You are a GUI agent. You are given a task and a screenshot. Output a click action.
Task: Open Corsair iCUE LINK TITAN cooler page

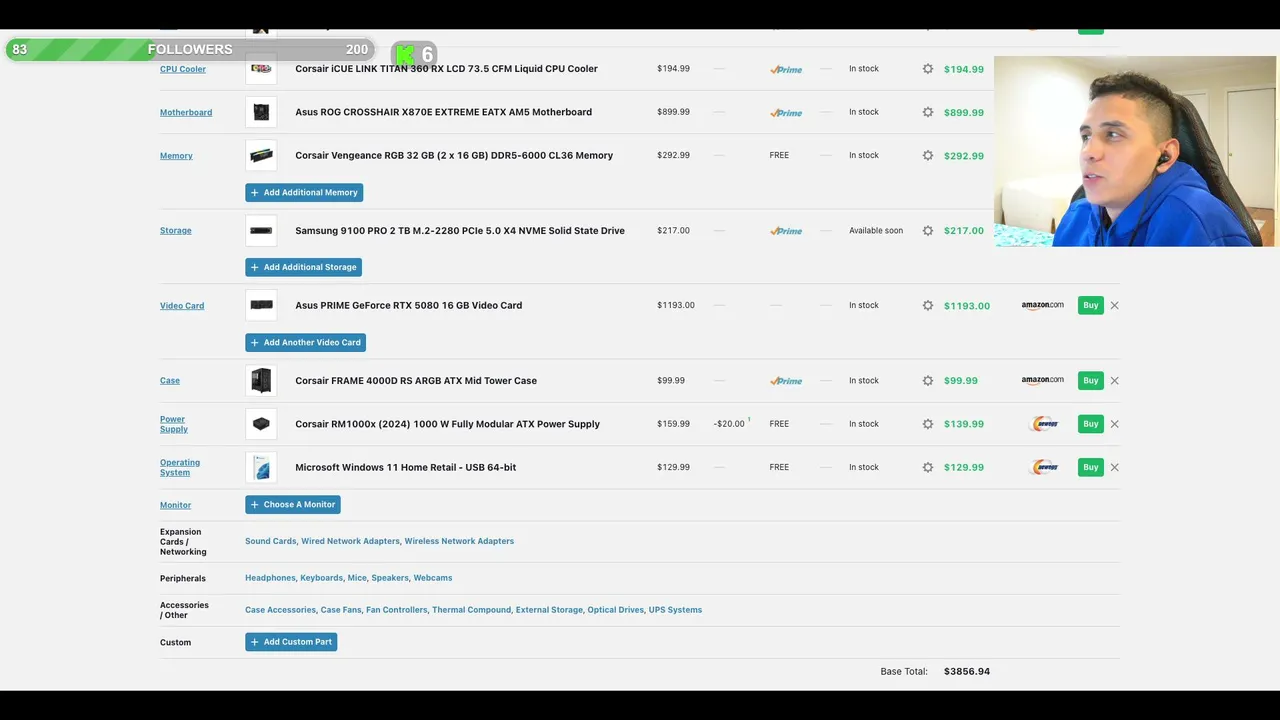point(446,69)
